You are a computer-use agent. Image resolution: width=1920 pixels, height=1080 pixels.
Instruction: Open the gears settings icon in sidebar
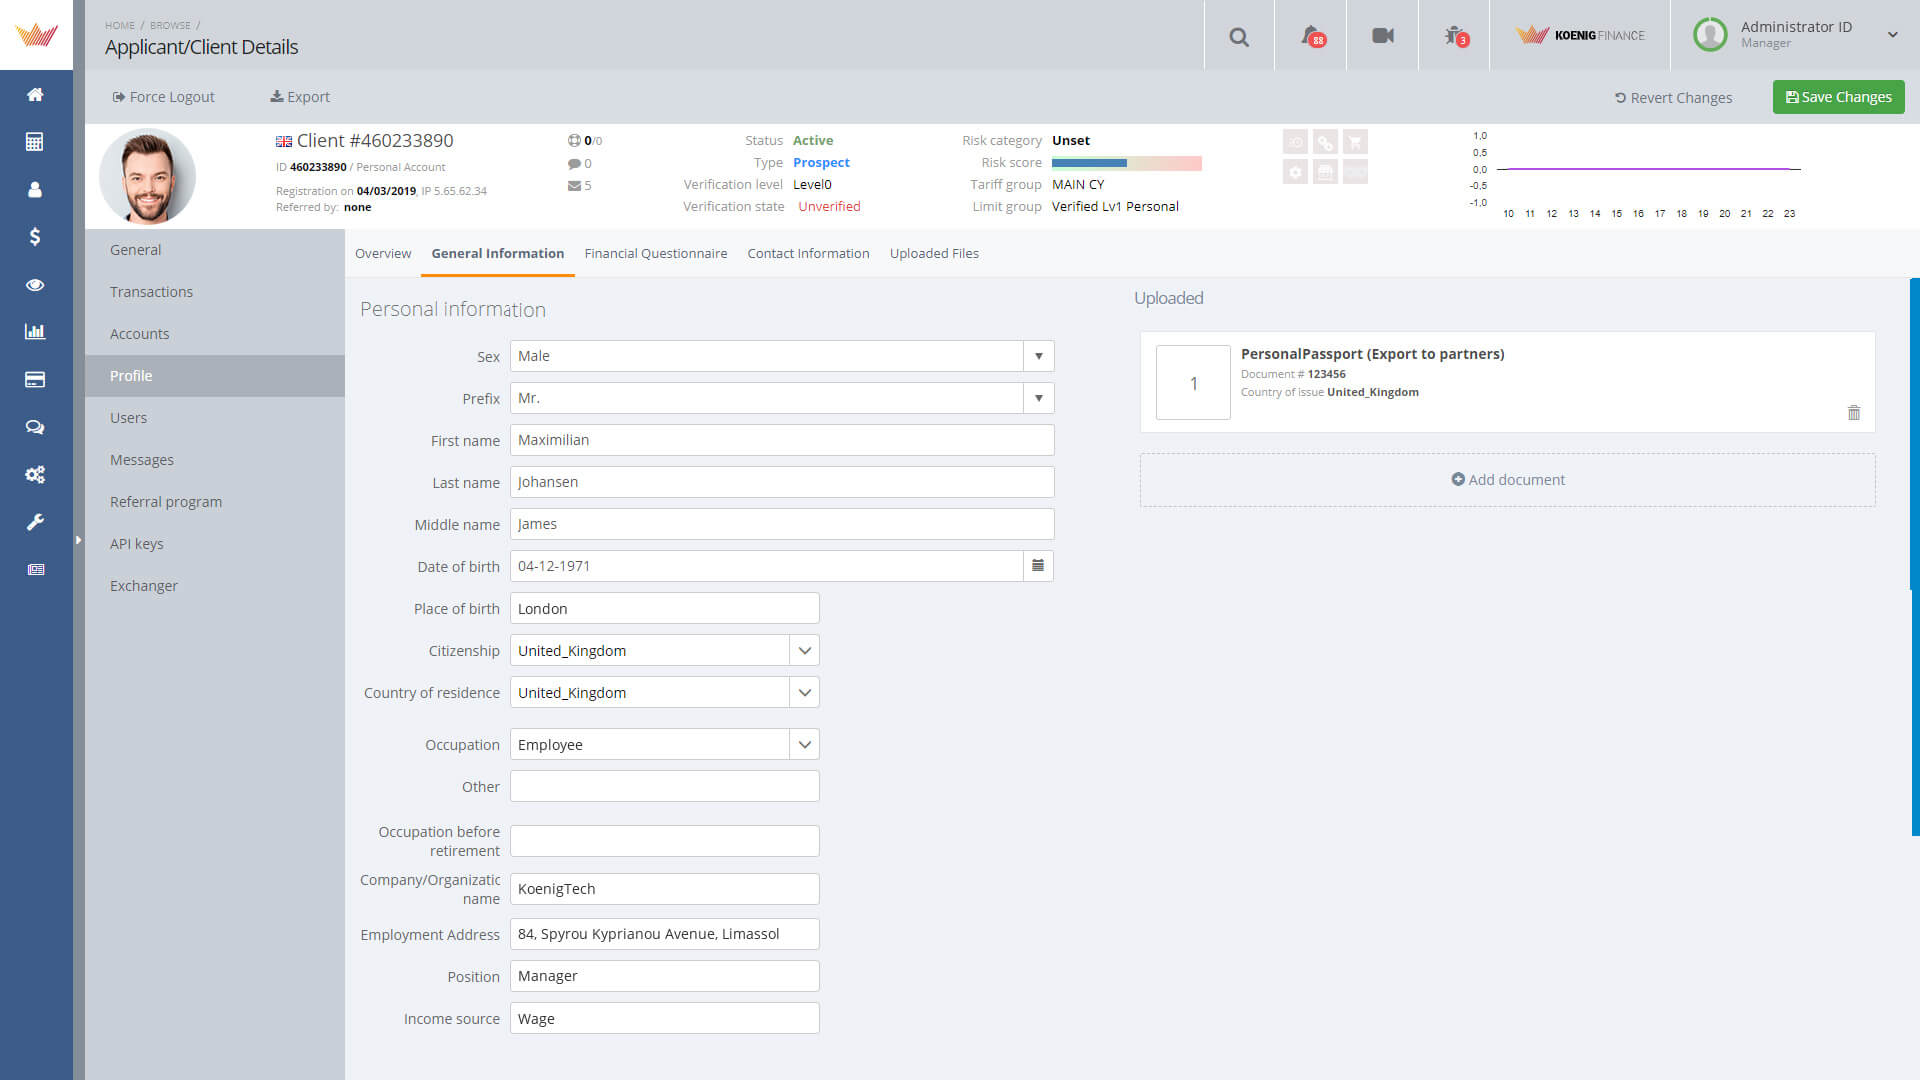(x=35, y=475)
